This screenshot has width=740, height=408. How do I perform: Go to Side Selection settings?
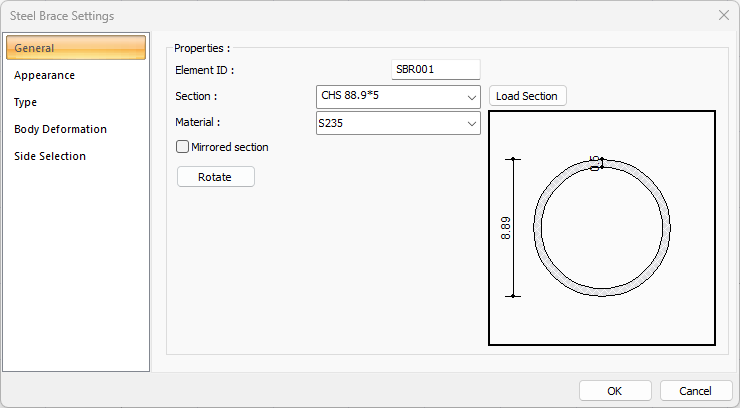point(50,156)
